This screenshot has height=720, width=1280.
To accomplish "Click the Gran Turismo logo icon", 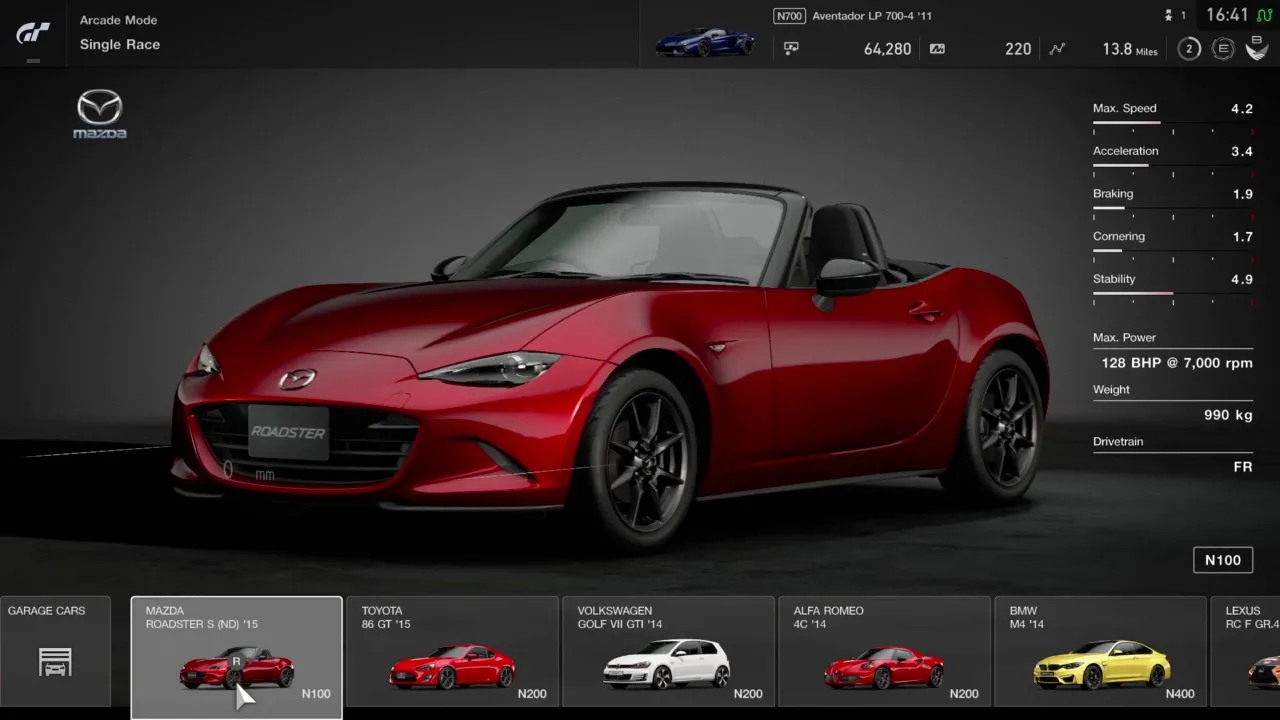I will click(x=33, y=33).
